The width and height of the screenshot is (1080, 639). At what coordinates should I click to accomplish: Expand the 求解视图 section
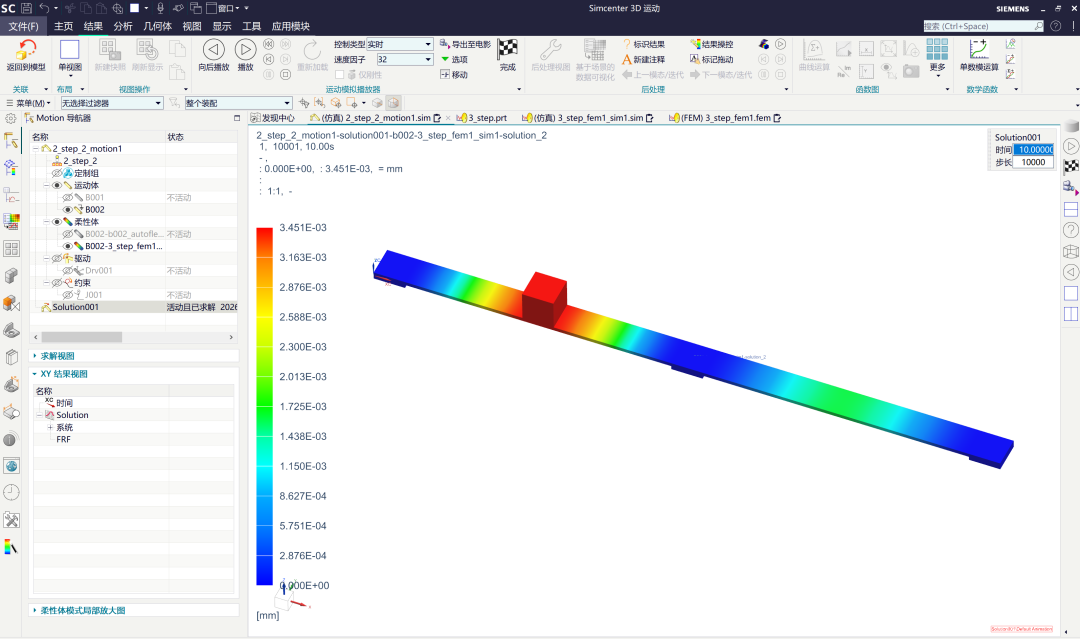click(x=35, y=356)
